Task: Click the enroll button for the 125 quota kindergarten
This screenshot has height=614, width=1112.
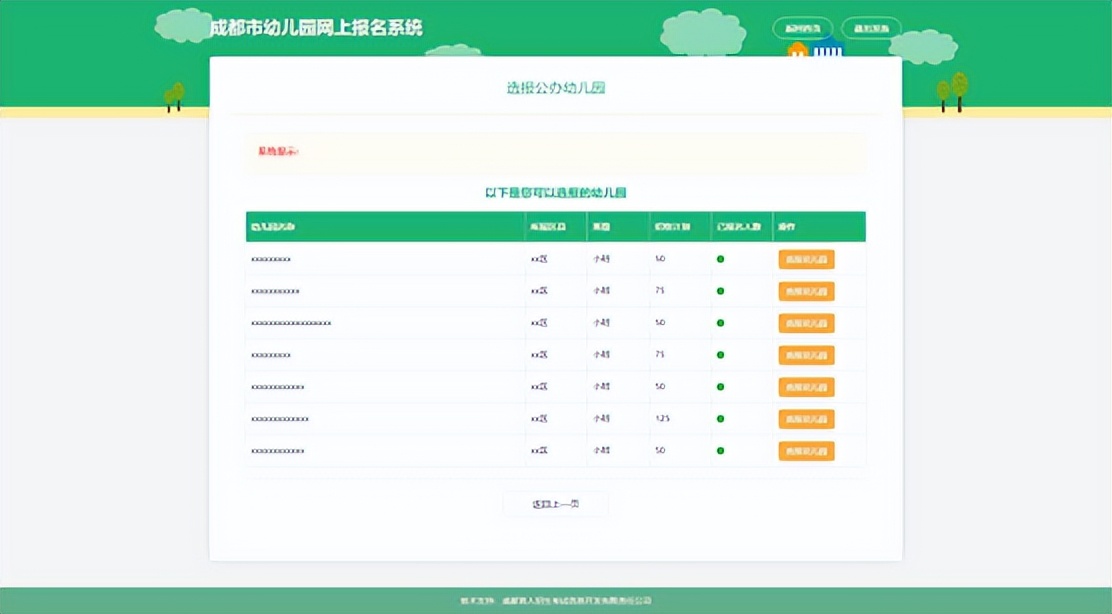Action: (x=807, y=419)
